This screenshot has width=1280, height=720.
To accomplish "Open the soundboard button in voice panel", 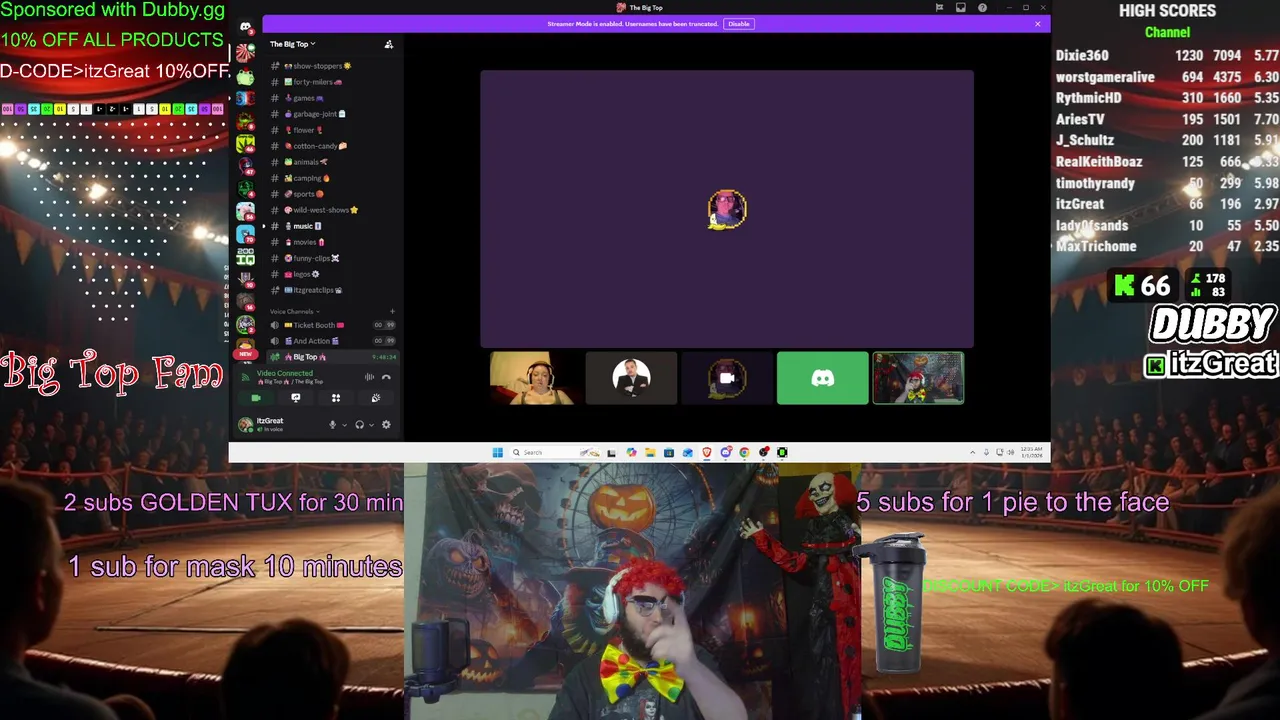I will [376, 398].
